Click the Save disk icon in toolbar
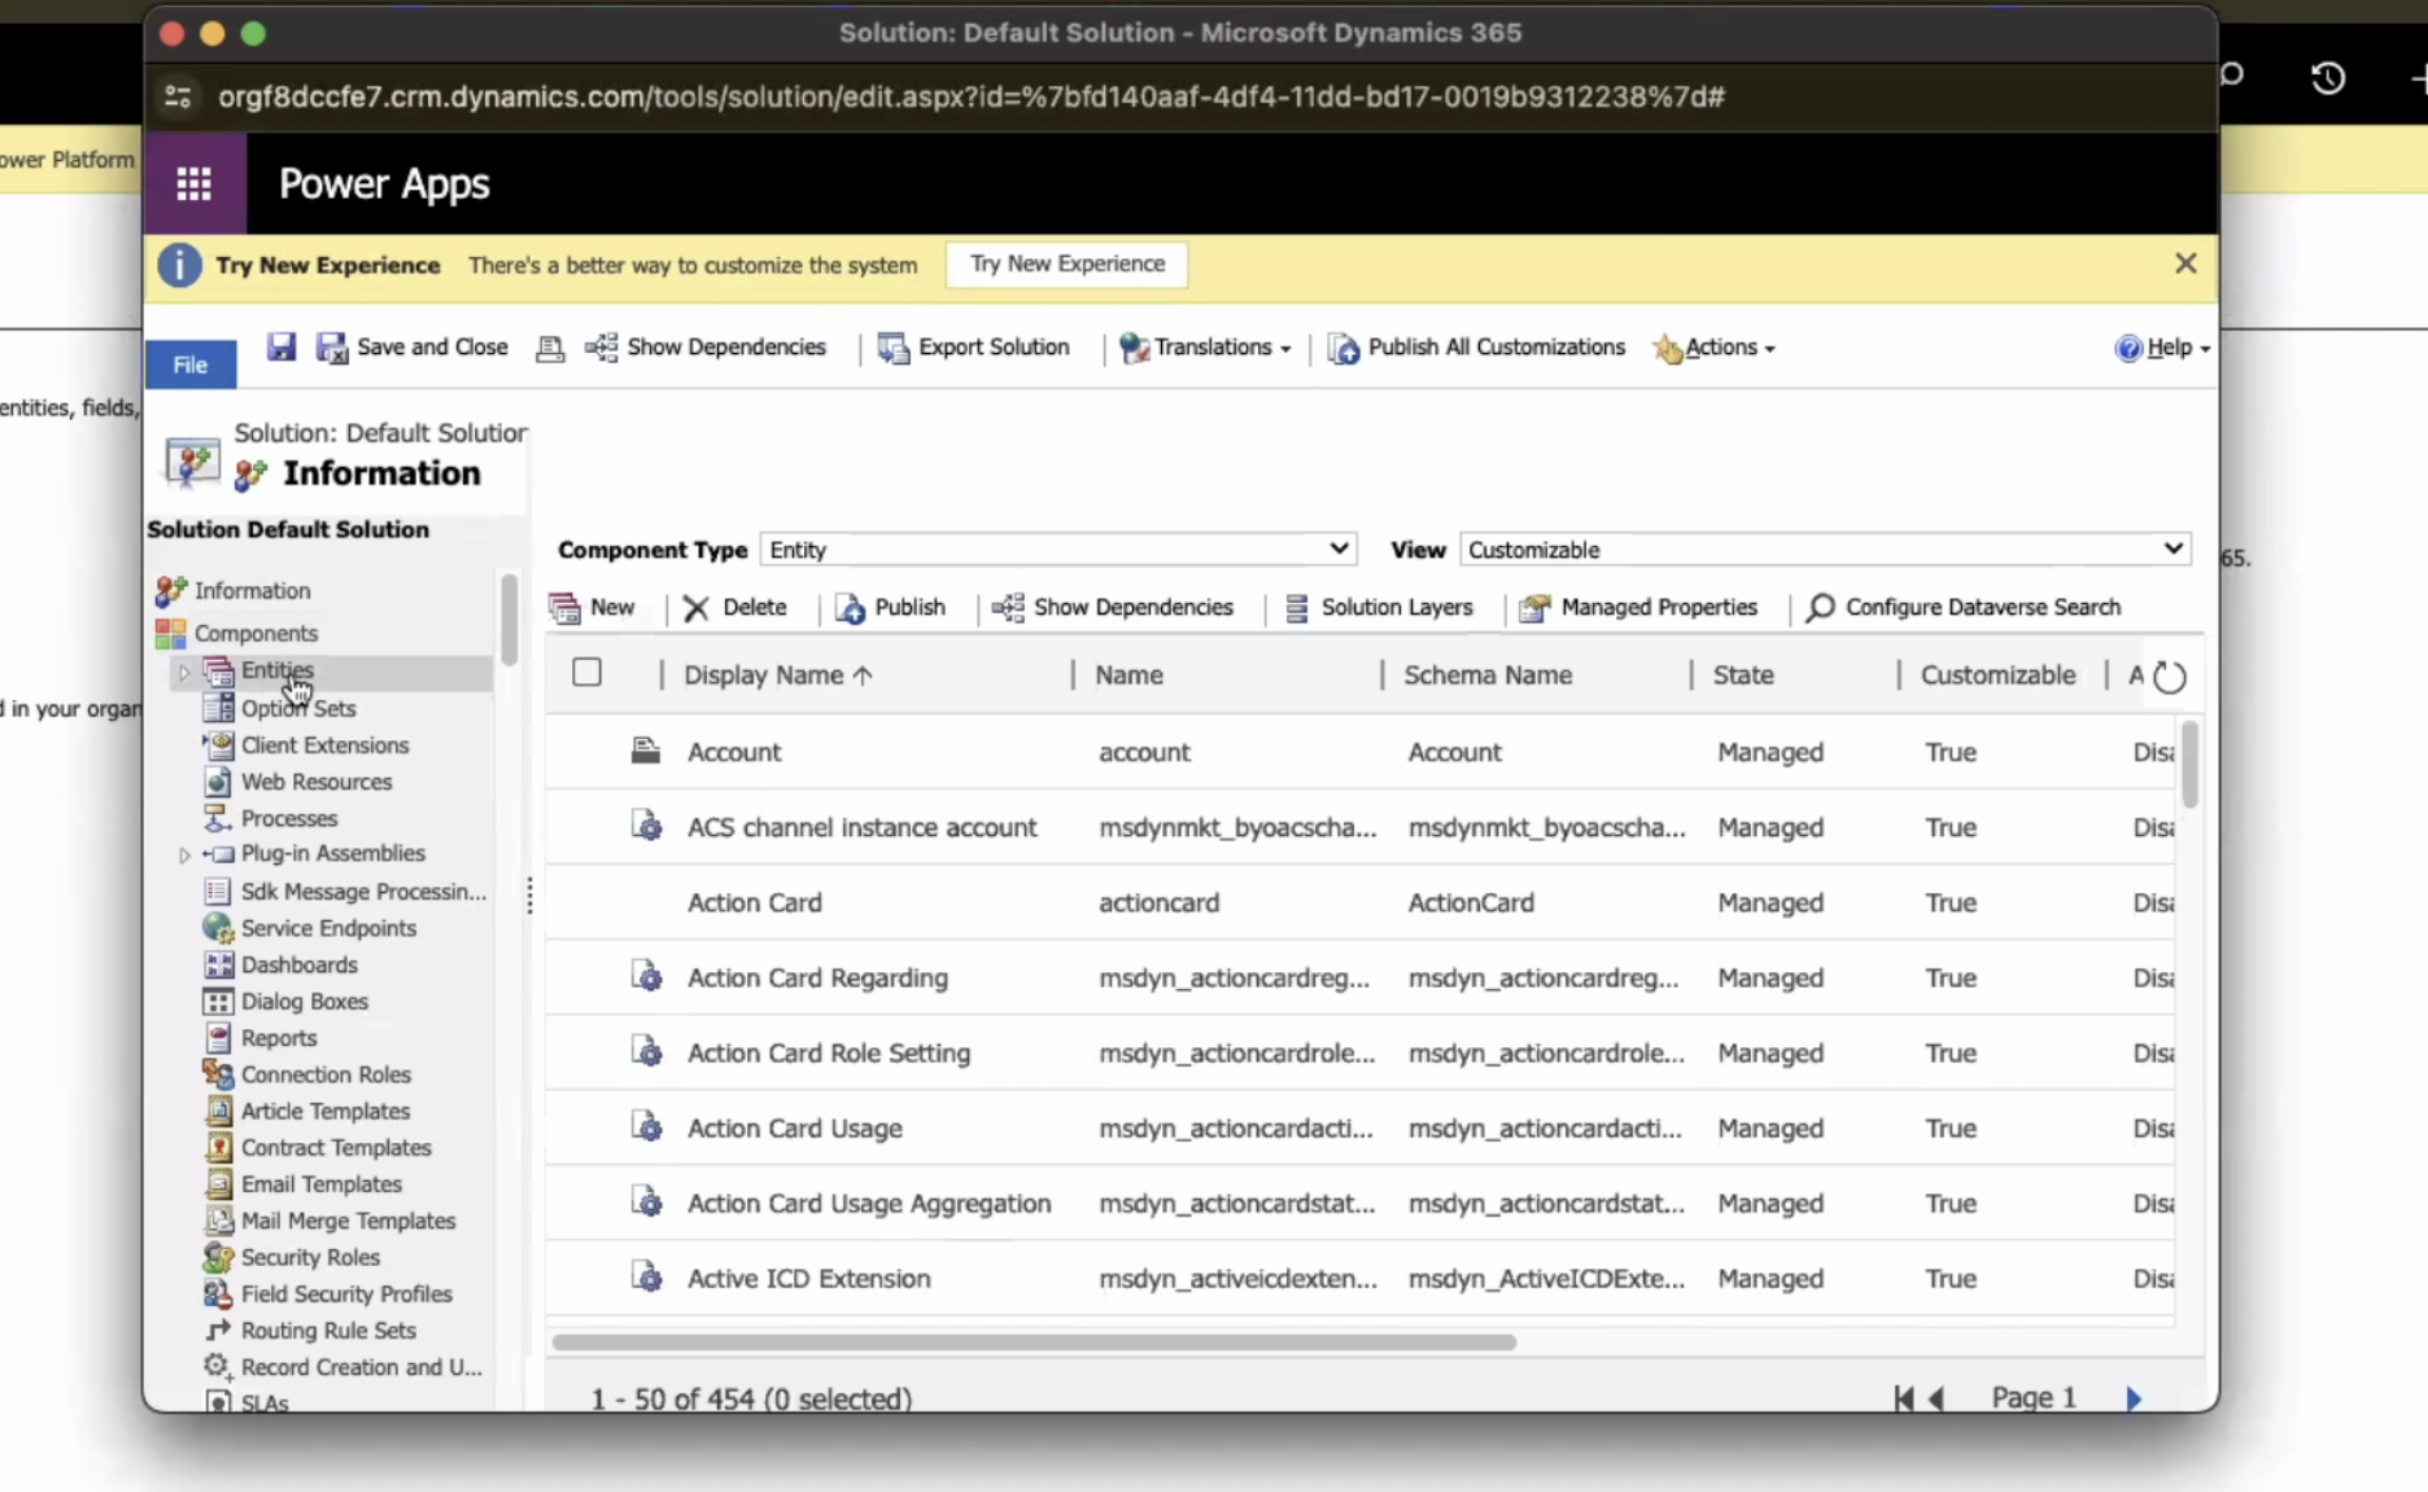The height and width of the screenshot is (1492, 2428). click(x=281, y=347)
